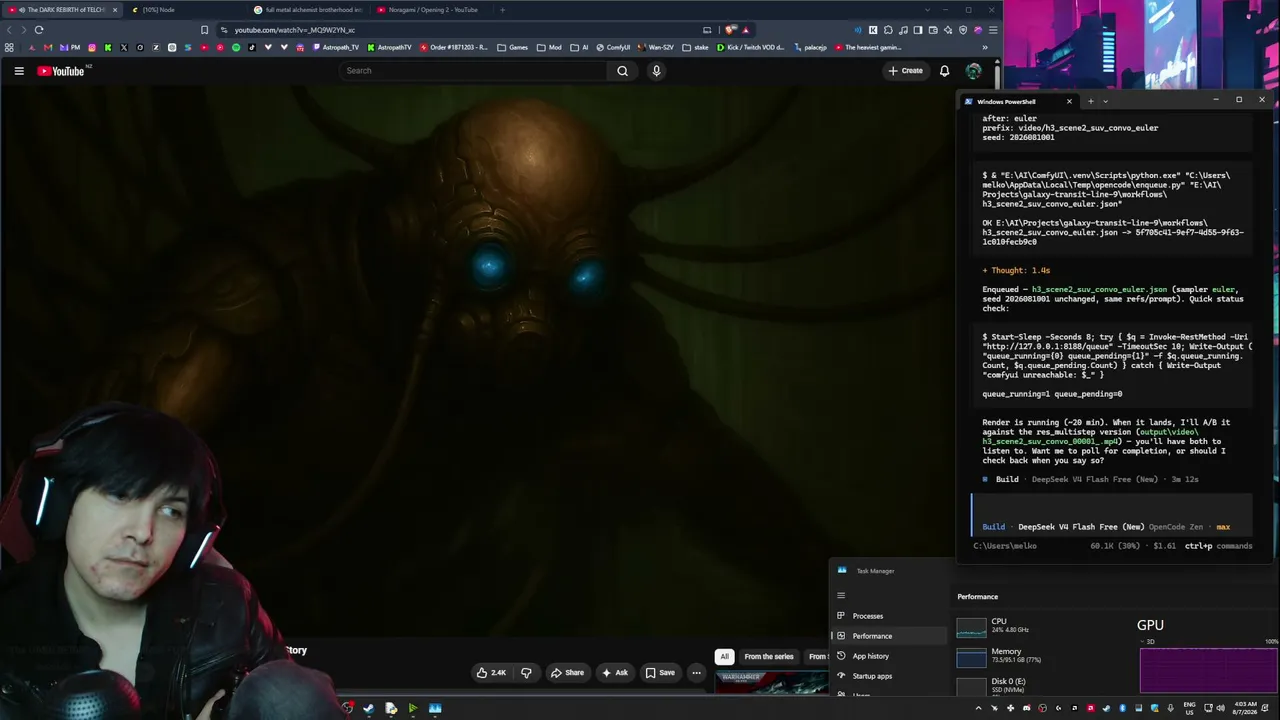Select the Windows PowerShell tab

click(x=1019, y=101)
